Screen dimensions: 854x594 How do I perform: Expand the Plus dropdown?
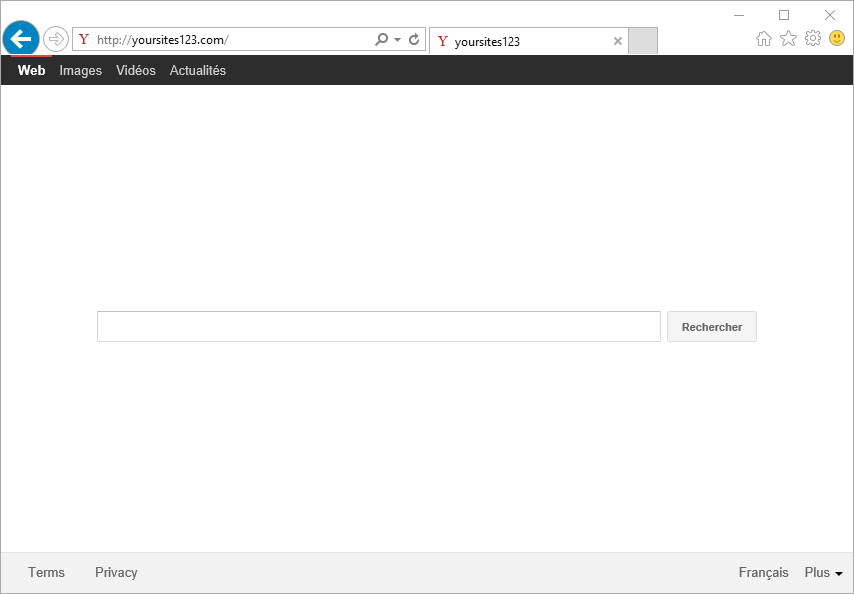point(824,572)
